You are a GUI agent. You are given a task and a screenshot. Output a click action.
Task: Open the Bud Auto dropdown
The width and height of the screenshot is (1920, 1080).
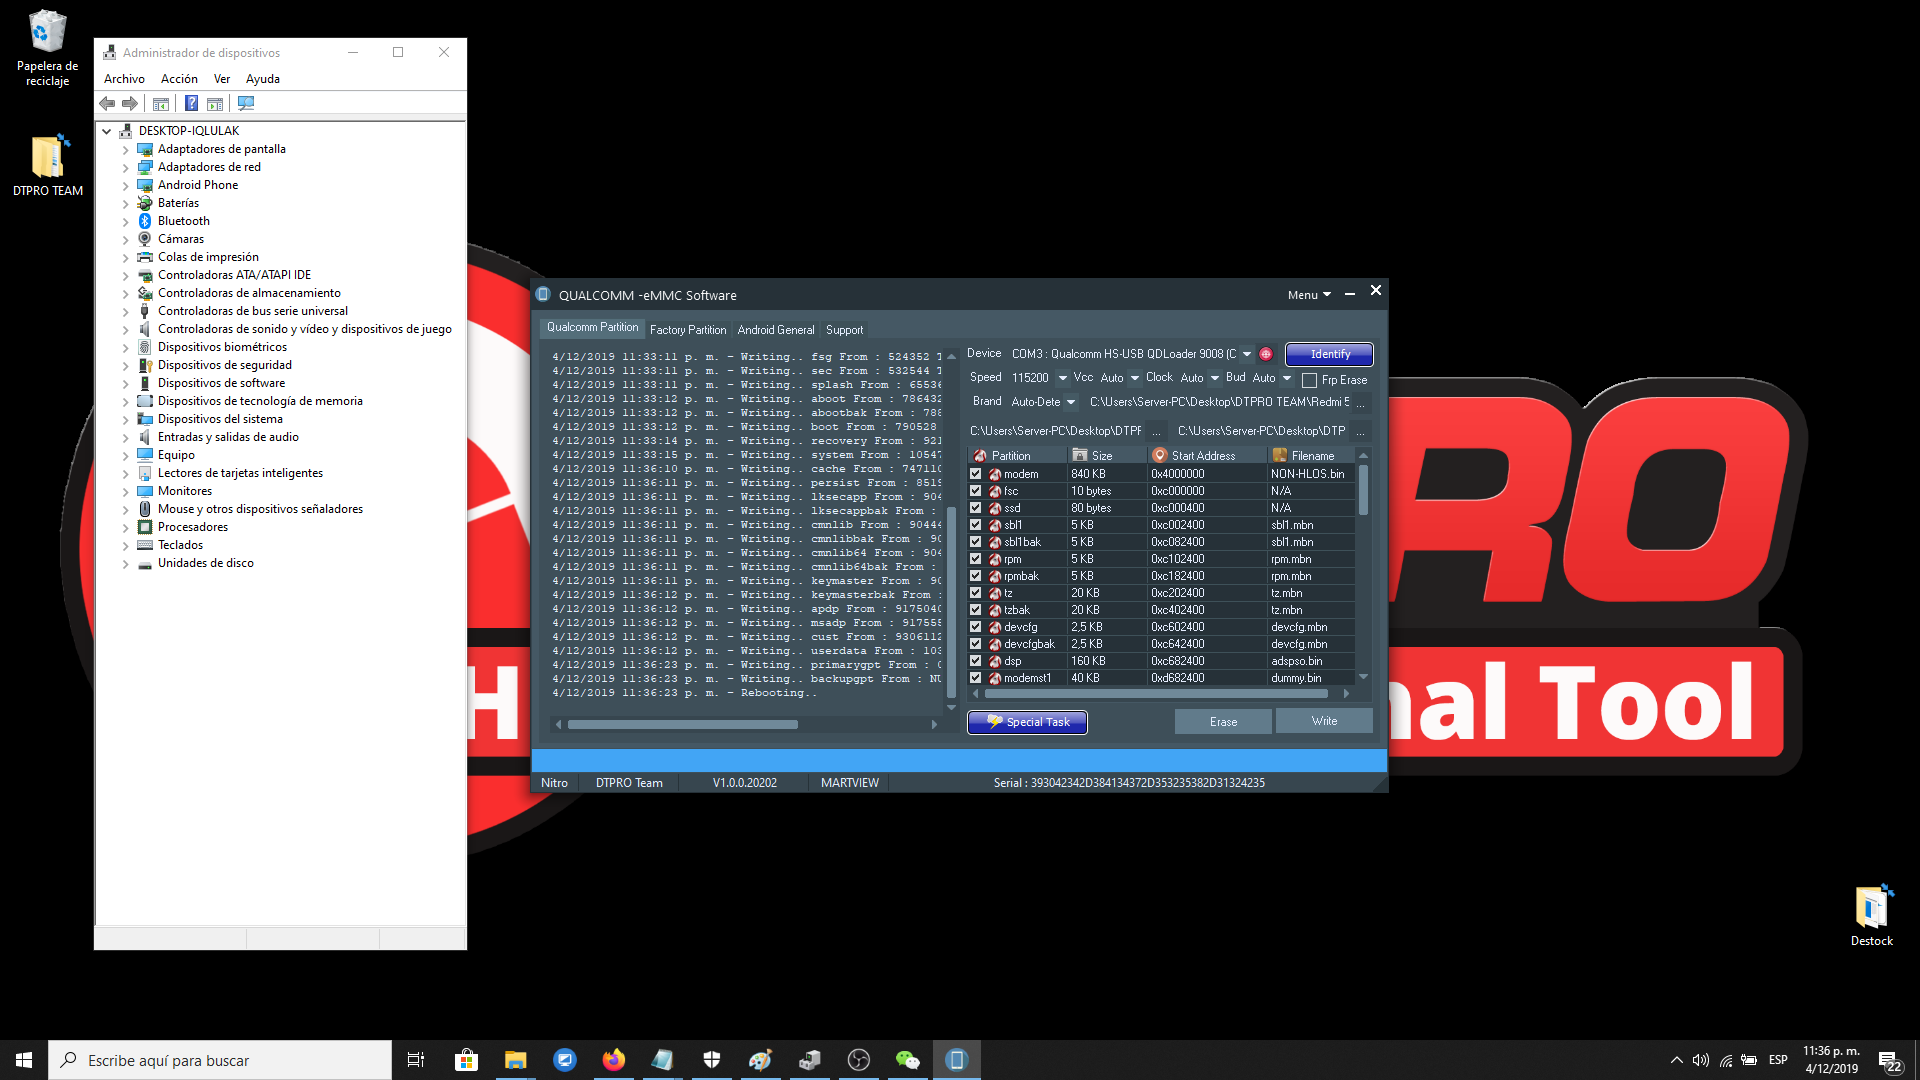[x=1287, y=378]
